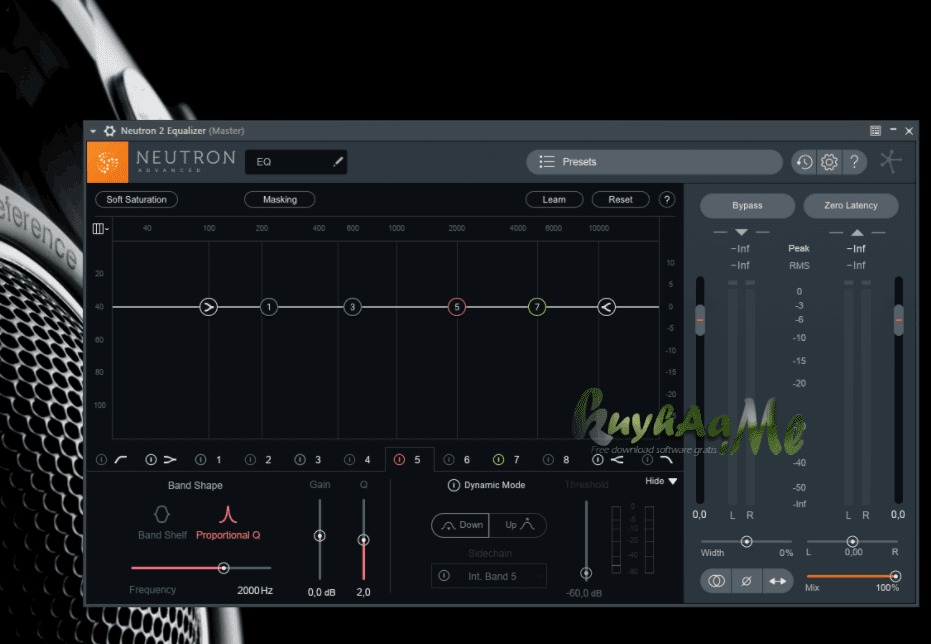Open the history clock icon
Image resolution: width=931 pixels, height=644 pixels.
[x=804, y=162]
